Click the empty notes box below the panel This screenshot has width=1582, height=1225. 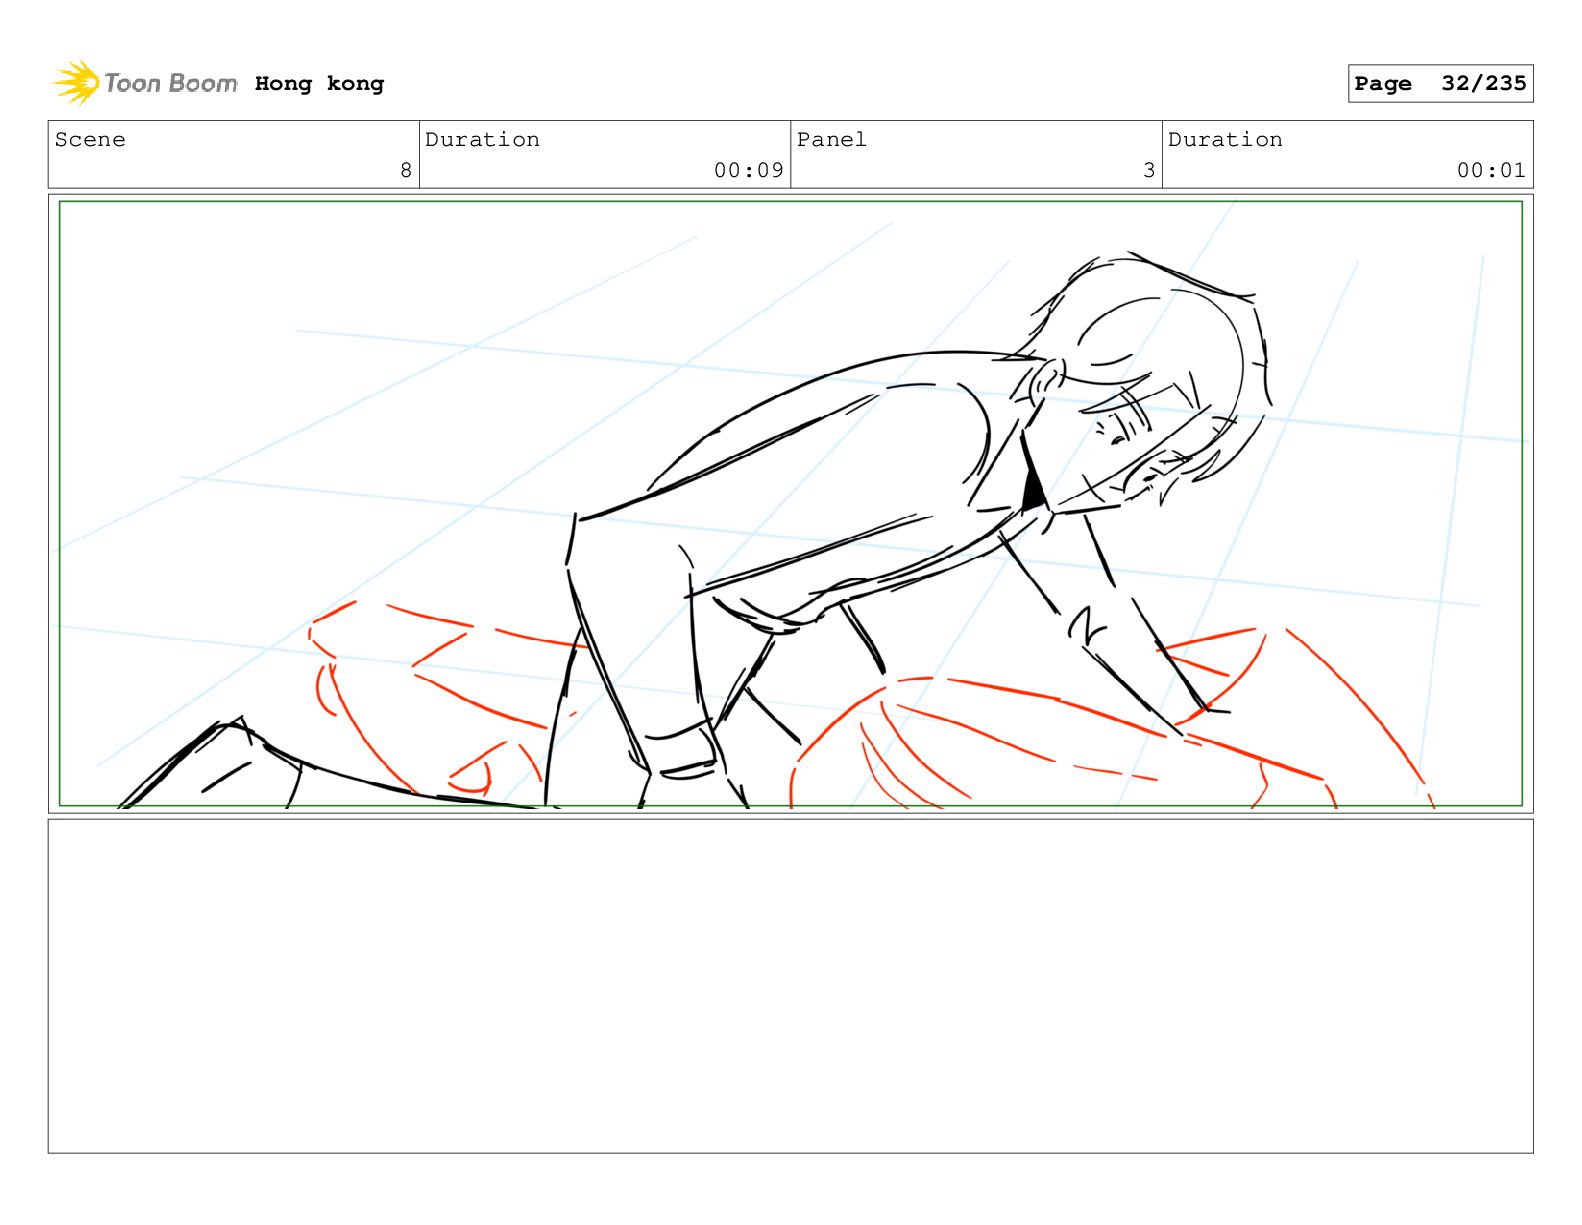click(790, 986)
